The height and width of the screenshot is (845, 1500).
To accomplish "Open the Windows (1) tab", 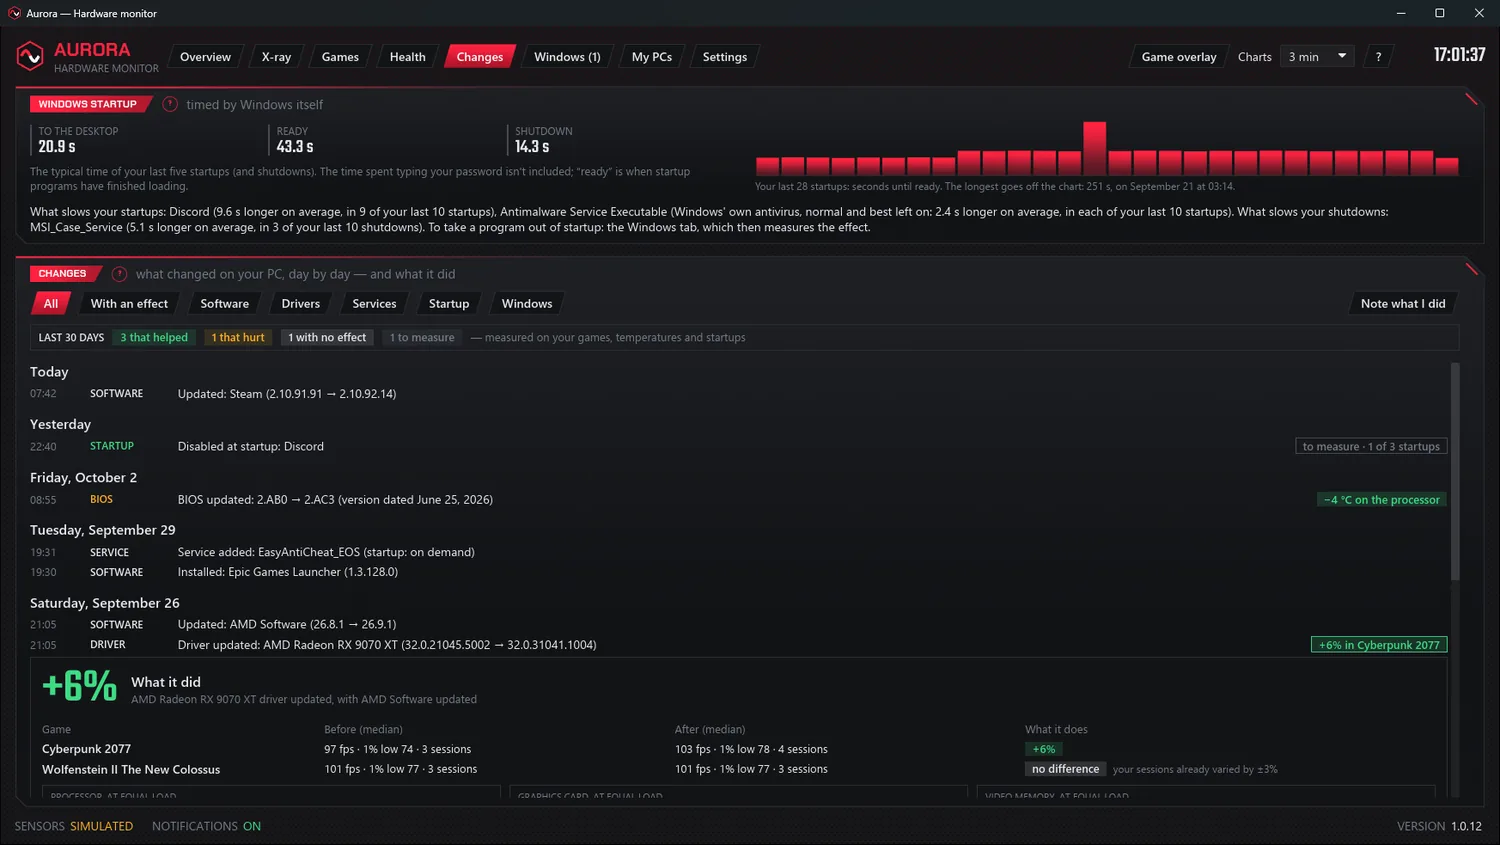I will pyautogui.click(x=567, y=57).
